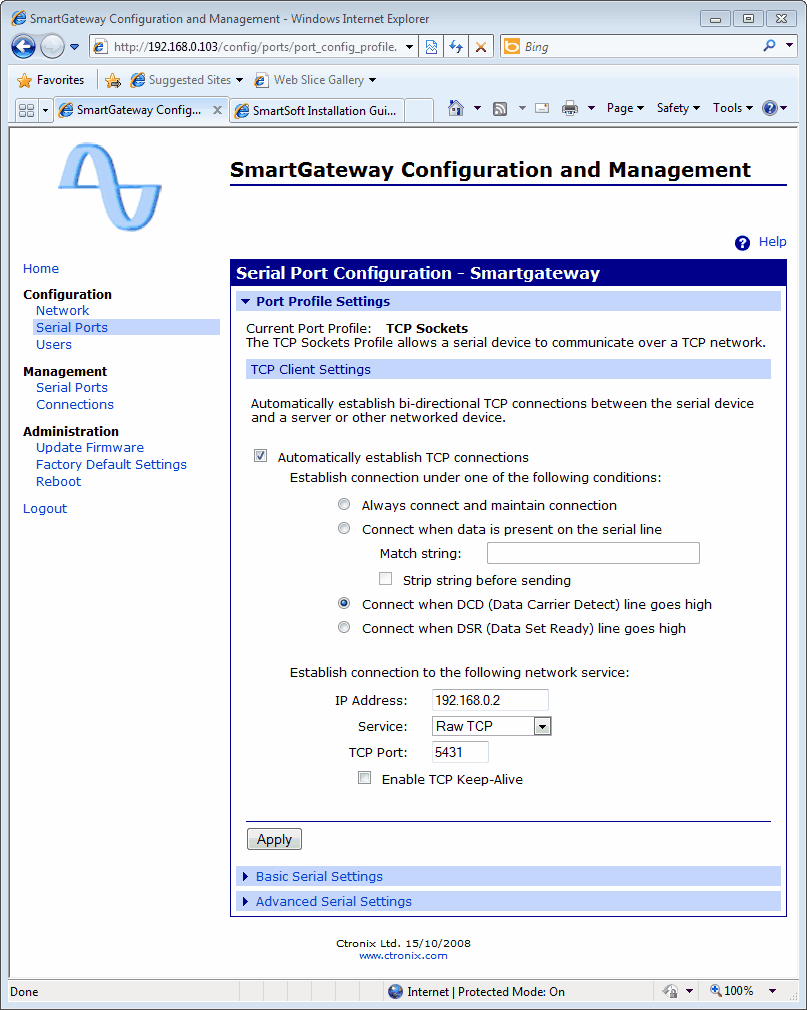Image resolution: width=807 pixels, height=1010 pixels.
Task: Open a new blank tab
Action: coord(419,111)
